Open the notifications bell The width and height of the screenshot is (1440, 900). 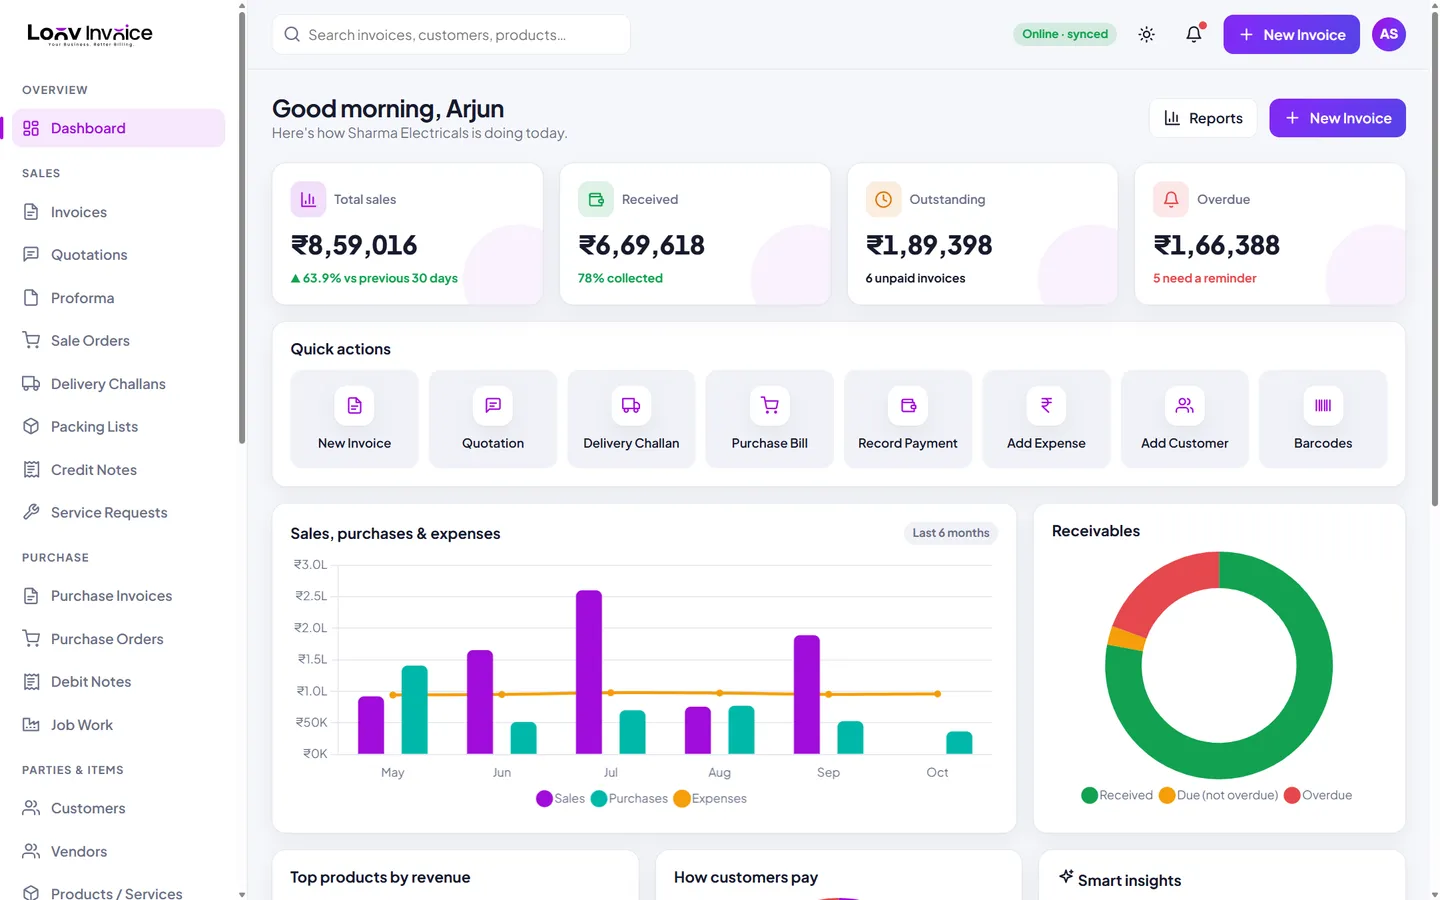pos(1194,34)
